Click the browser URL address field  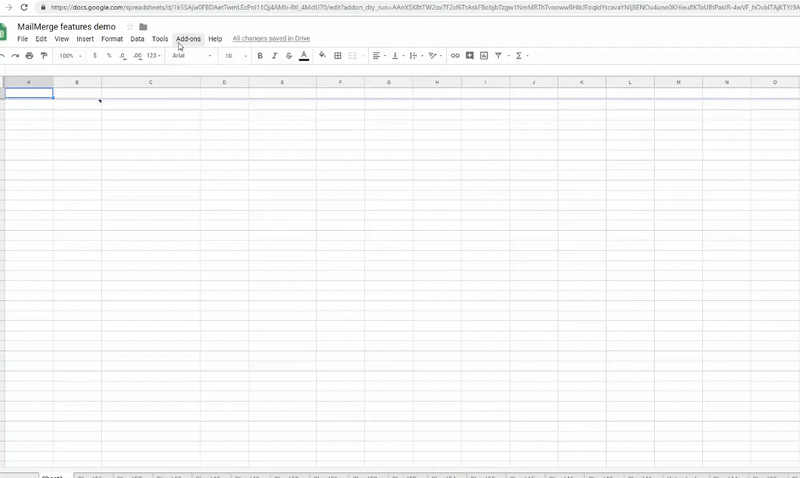(x=423, y=8)
